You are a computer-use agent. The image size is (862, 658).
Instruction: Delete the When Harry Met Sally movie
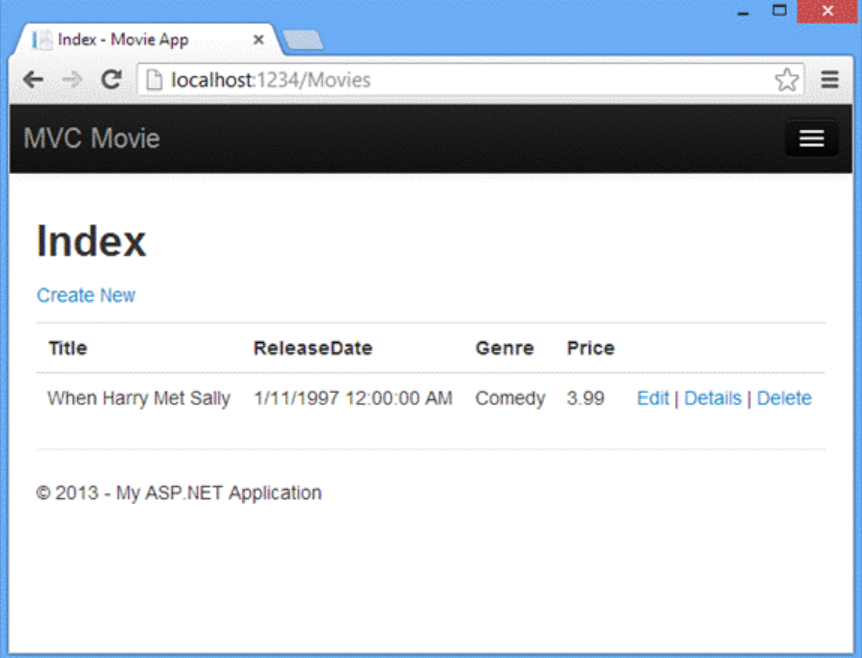click(784, 398)
